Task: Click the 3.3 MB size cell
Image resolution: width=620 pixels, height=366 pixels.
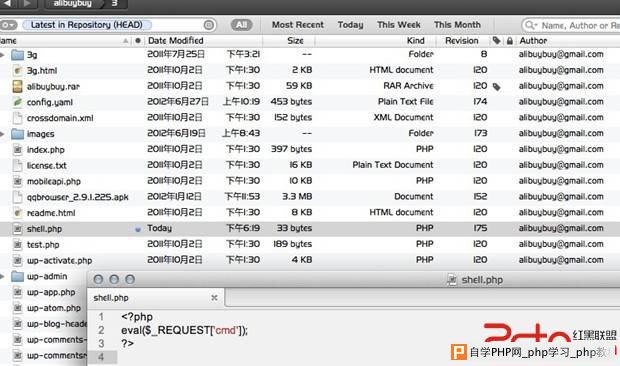Action: (x=297, y=196)
